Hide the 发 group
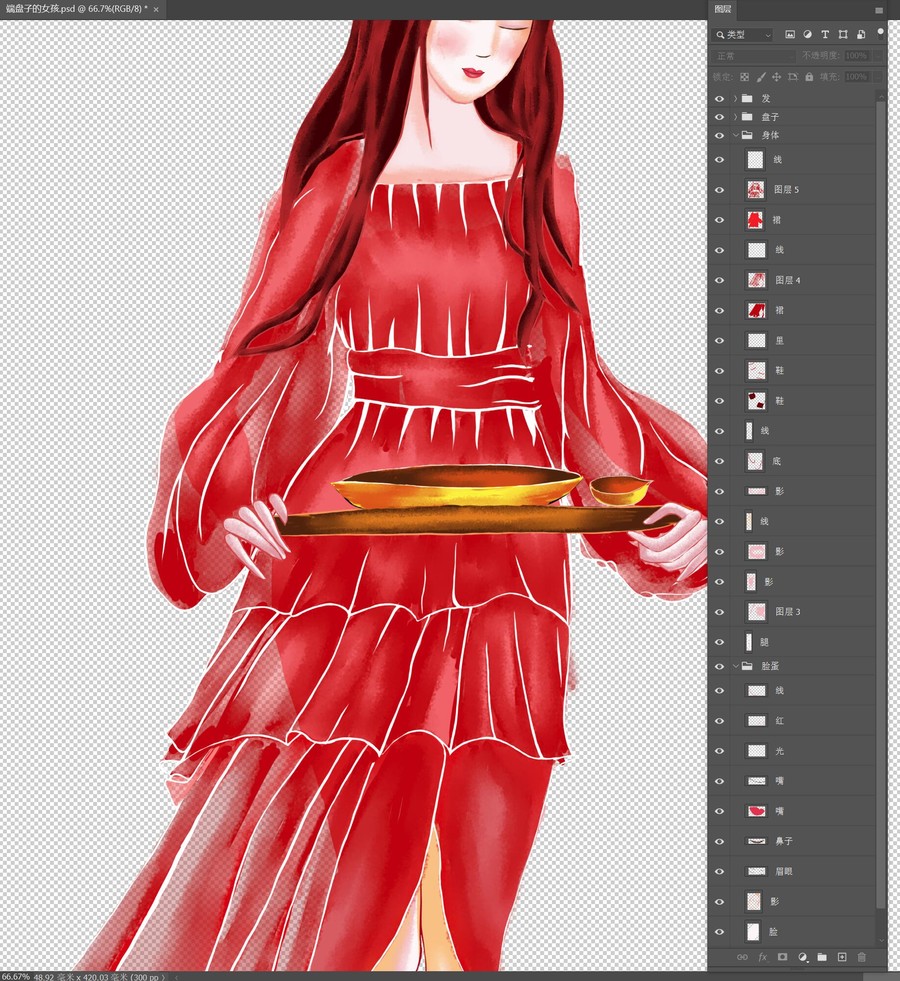 pos(719,99)
